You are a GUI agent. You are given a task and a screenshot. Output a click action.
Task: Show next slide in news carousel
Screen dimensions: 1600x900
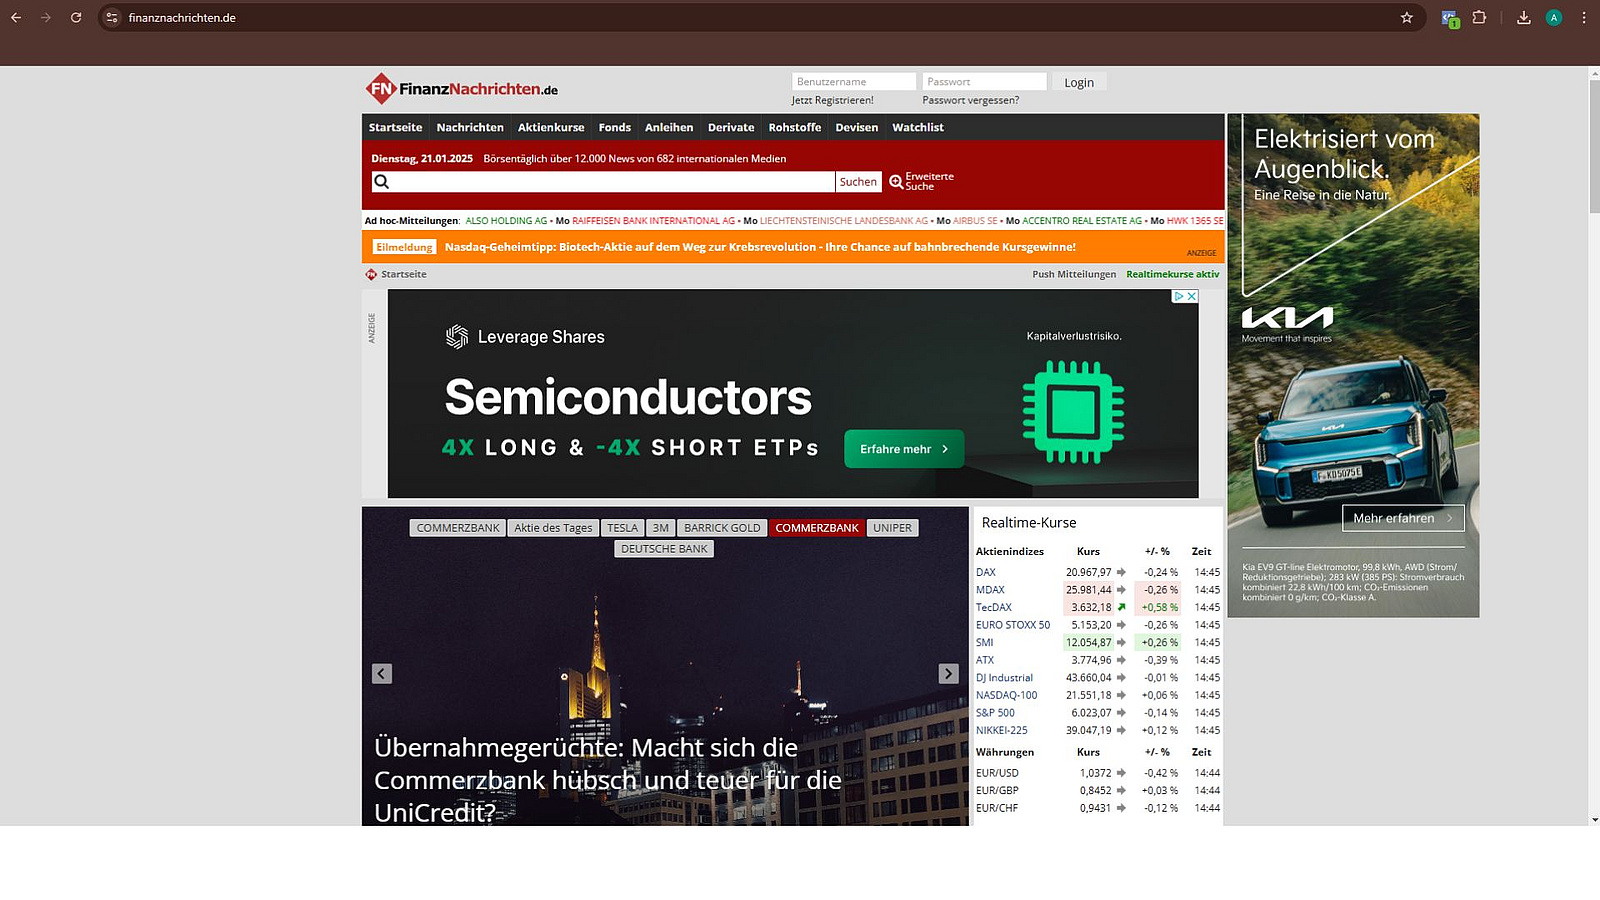pyautogui.click(x=949, y=674)
